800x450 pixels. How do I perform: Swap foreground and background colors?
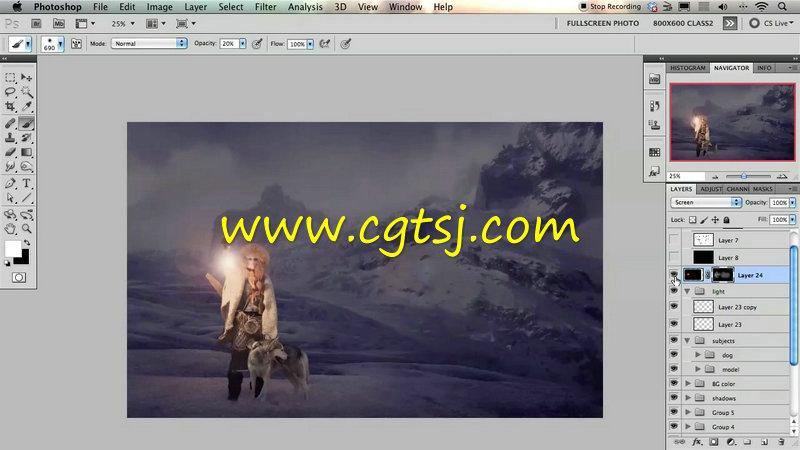click(x=27, y=243)
